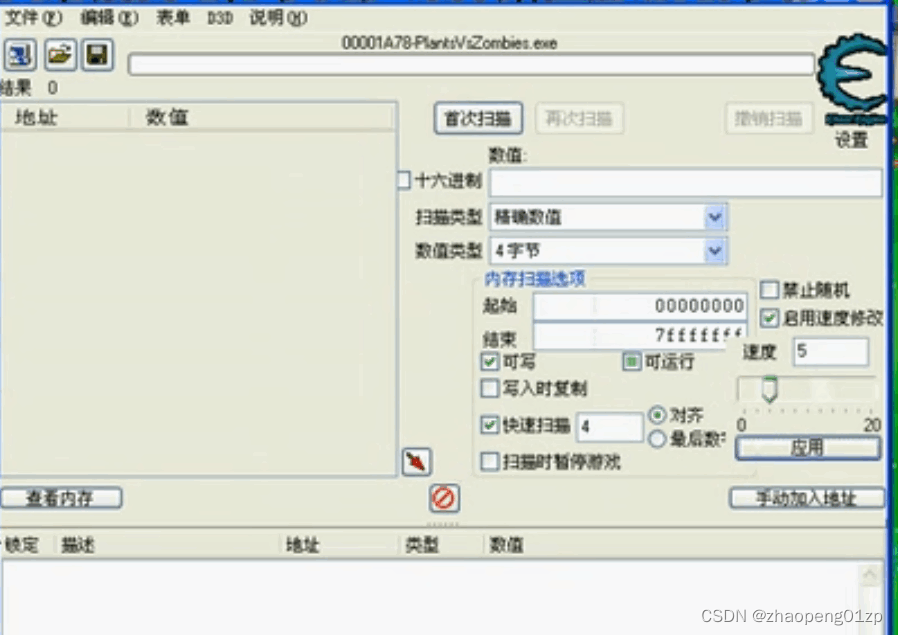Image resolution: width=898 pixels, height=635 pixels.
Task: Enable the 写入时复制 copy-on-write checkbox
Action: tap(489, 389)
